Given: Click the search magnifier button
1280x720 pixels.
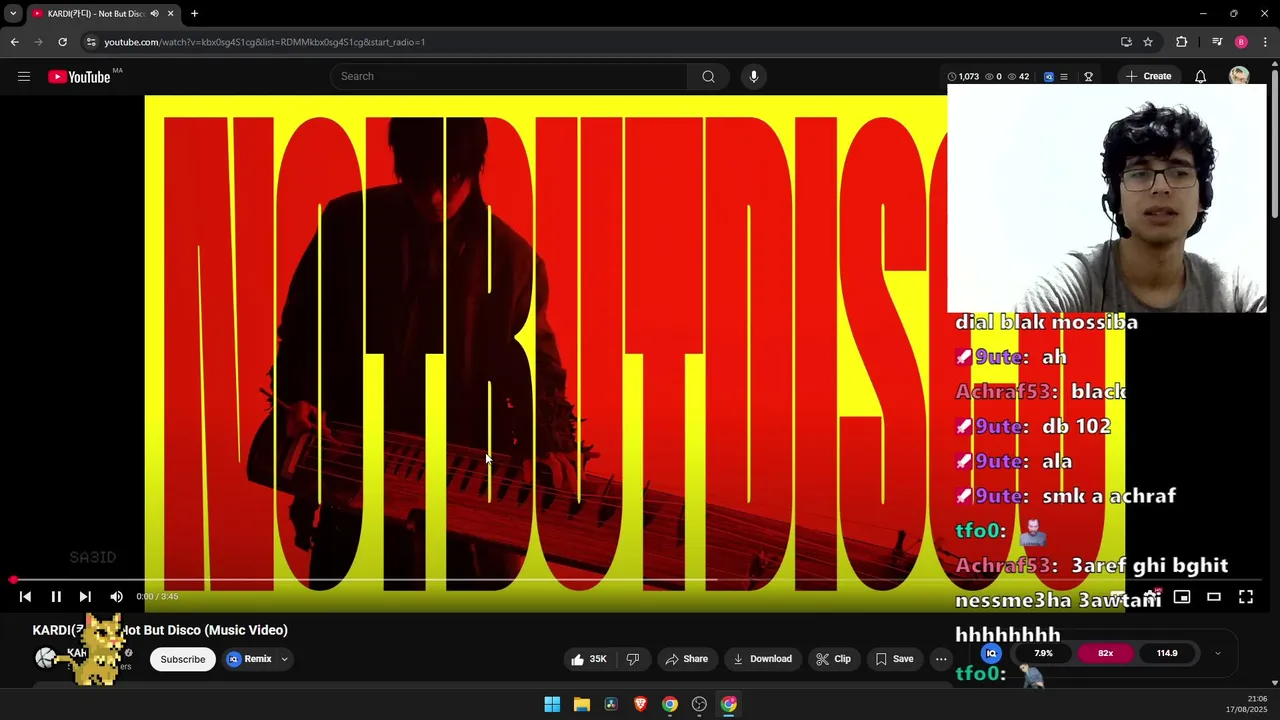Looking at the screenshot, I should [x=708, y=77].
